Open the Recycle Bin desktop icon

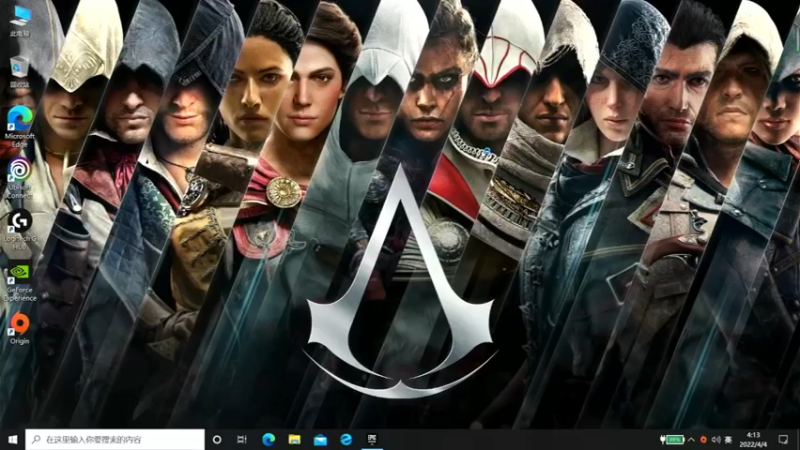[20, 72]
